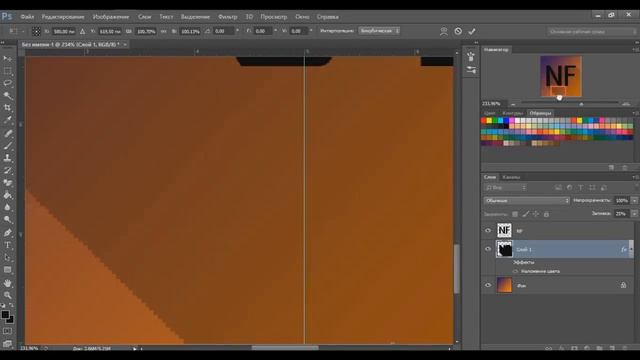Select the Hand tool
This screenshot has height=360, width=640.
7,283
